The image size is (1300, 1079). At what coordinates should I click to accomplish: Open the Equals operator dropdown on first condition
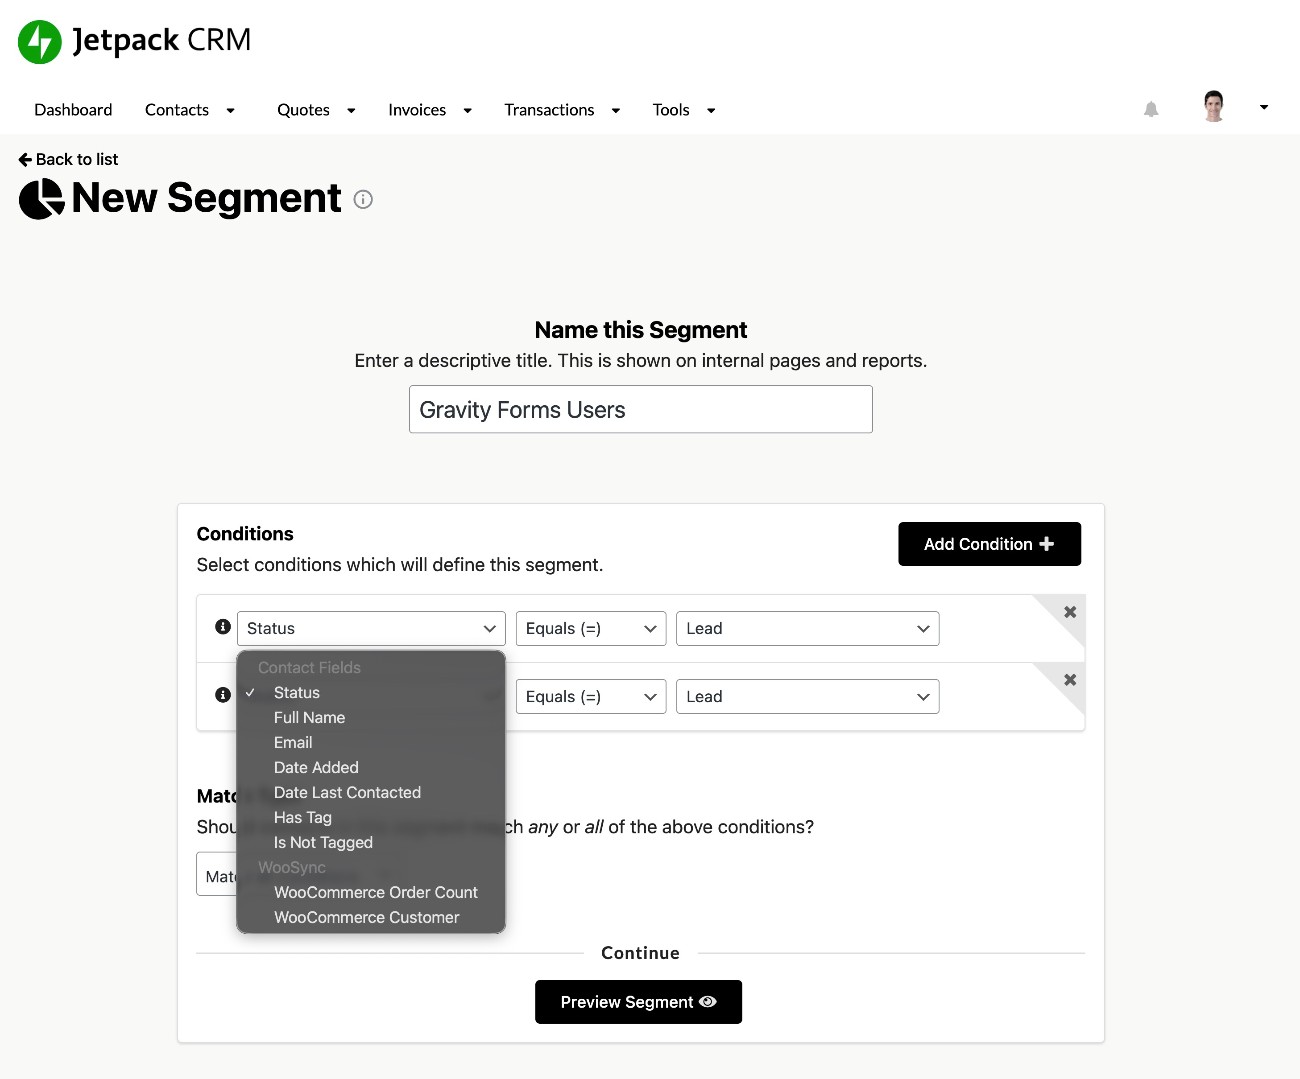[590, 628]
